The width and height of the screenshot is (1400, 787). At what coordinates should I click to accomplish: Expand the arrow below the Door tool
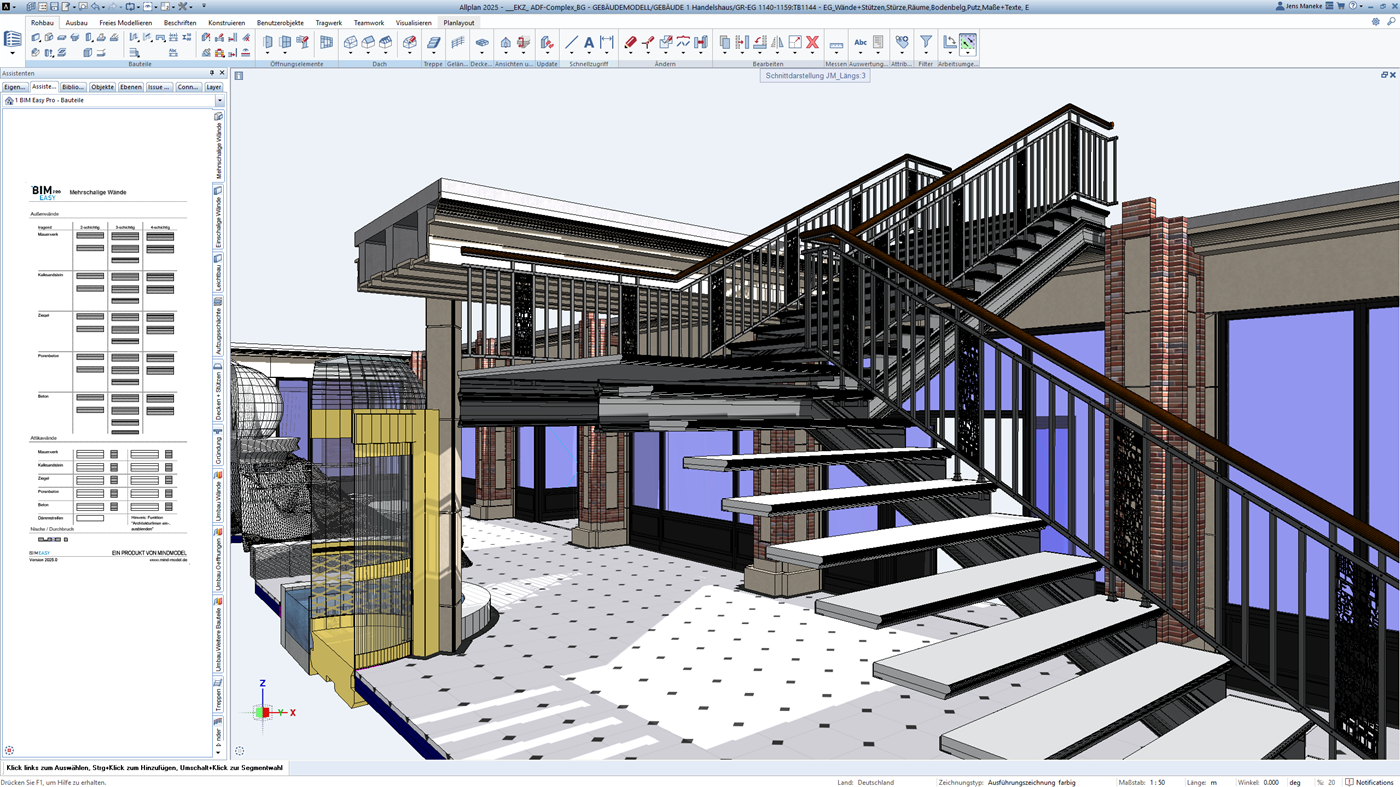[x=268, y=53]
